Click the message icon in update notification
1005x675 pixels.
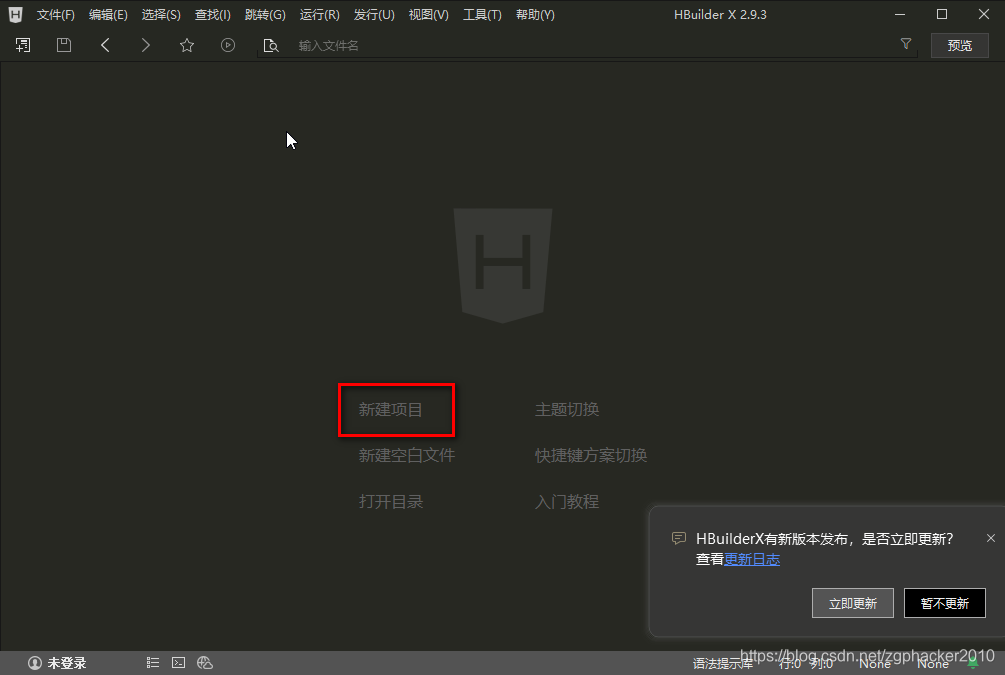click(x=679, y=538)
